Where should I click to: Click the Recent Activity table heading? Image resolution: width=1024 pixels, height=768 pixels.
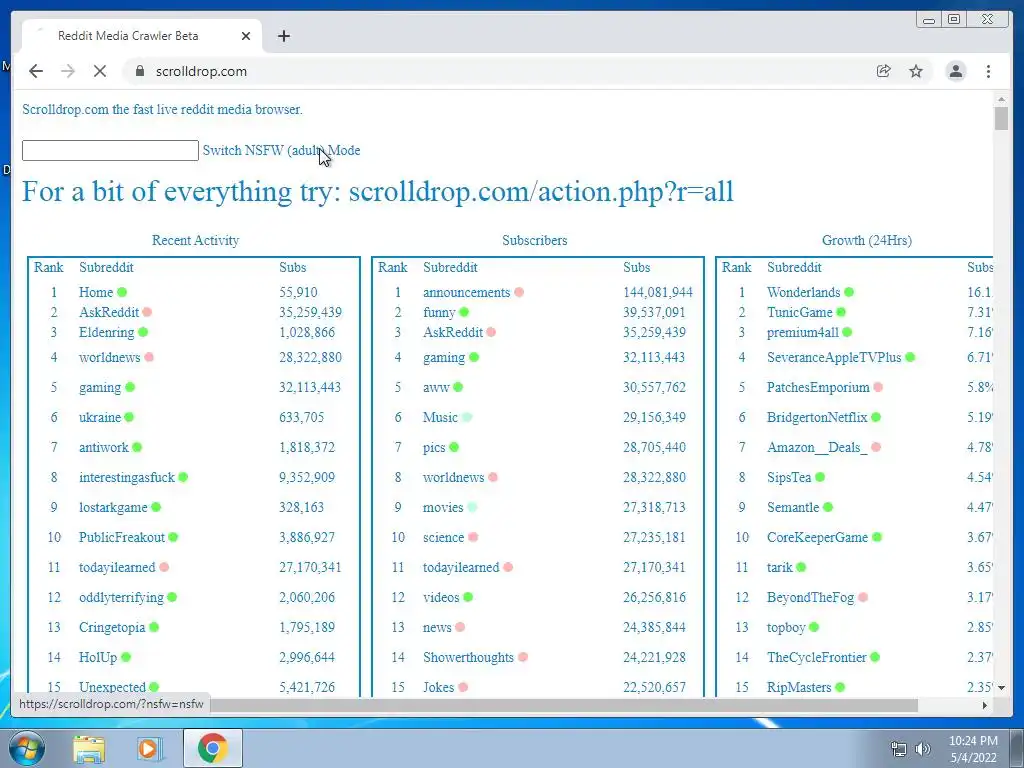coord(195,240)
